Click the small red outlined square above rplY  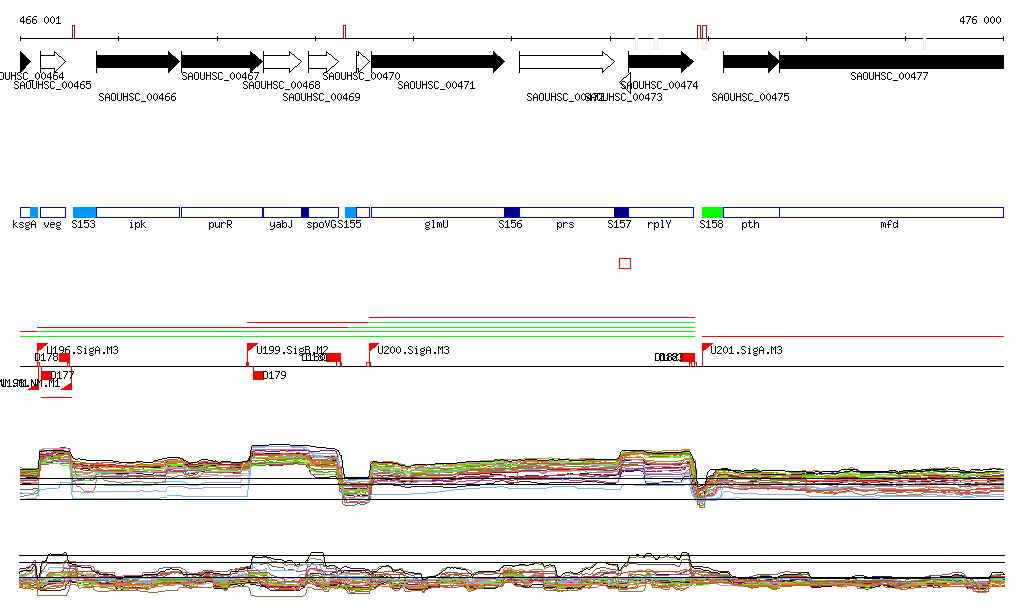point(625,264)
